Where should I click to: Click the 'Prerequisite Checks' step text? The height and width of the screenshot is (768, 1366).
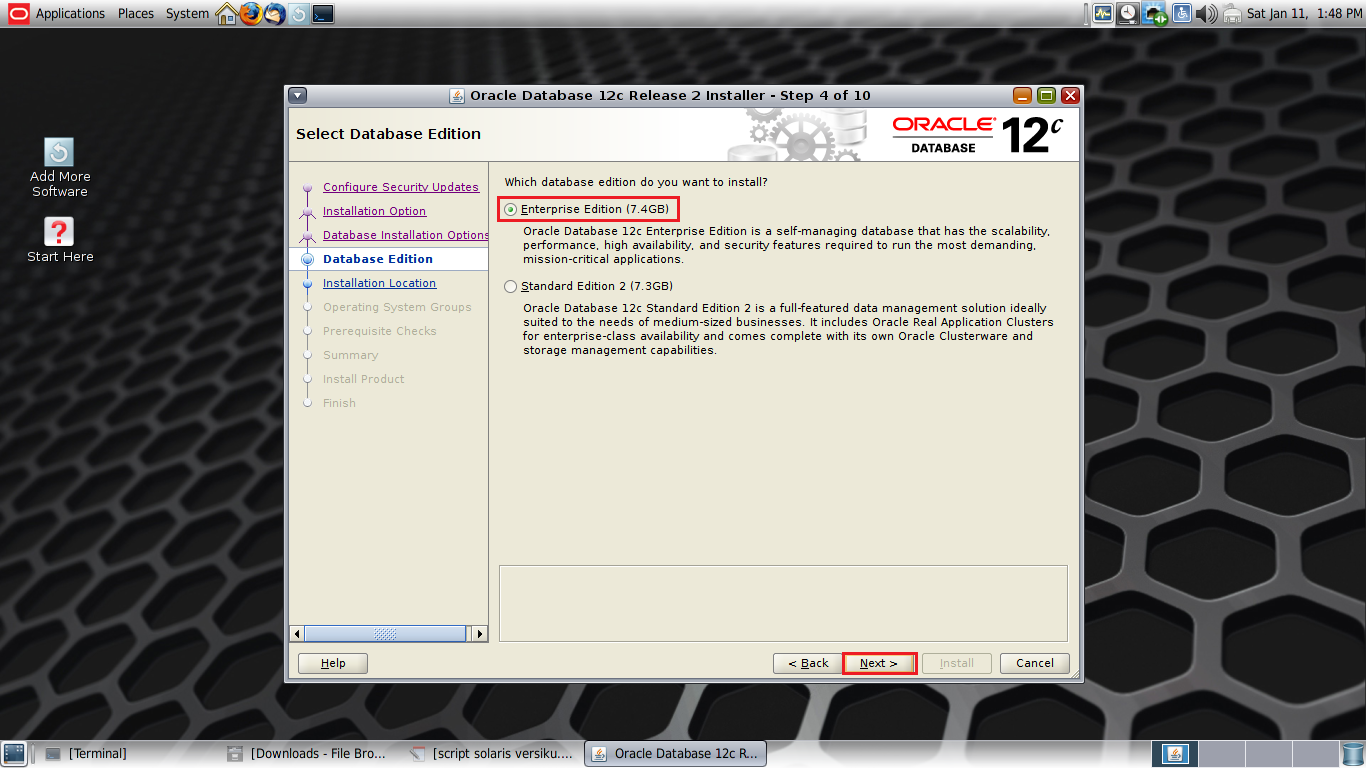point(380,331)
